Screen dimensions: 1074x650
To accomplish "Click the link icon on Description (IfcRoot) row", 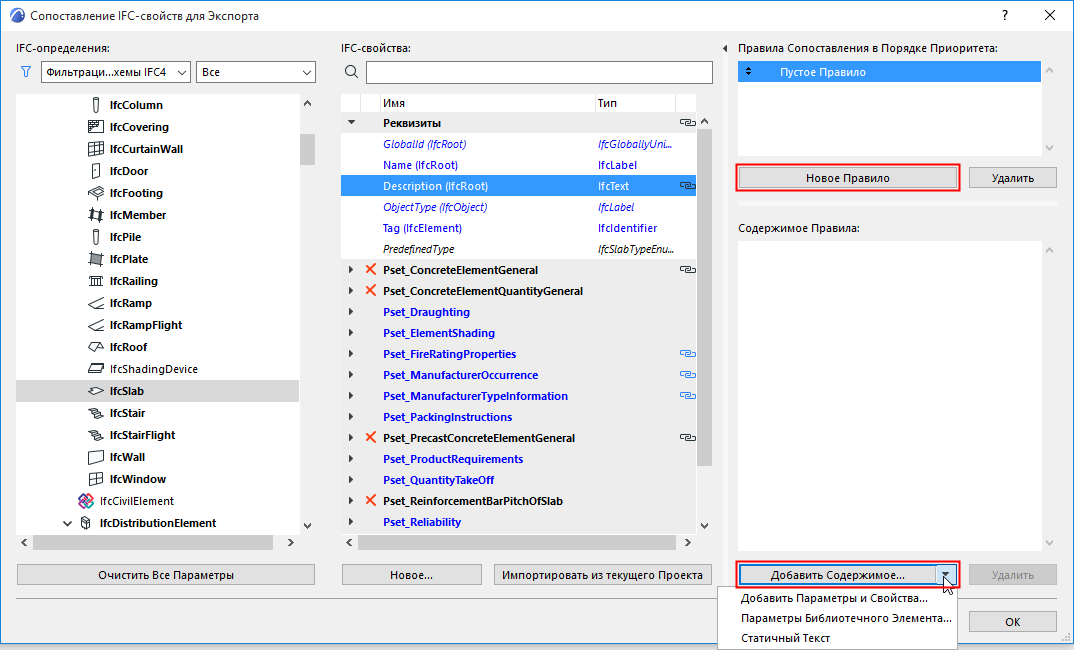I will click(x=687, y=186).
